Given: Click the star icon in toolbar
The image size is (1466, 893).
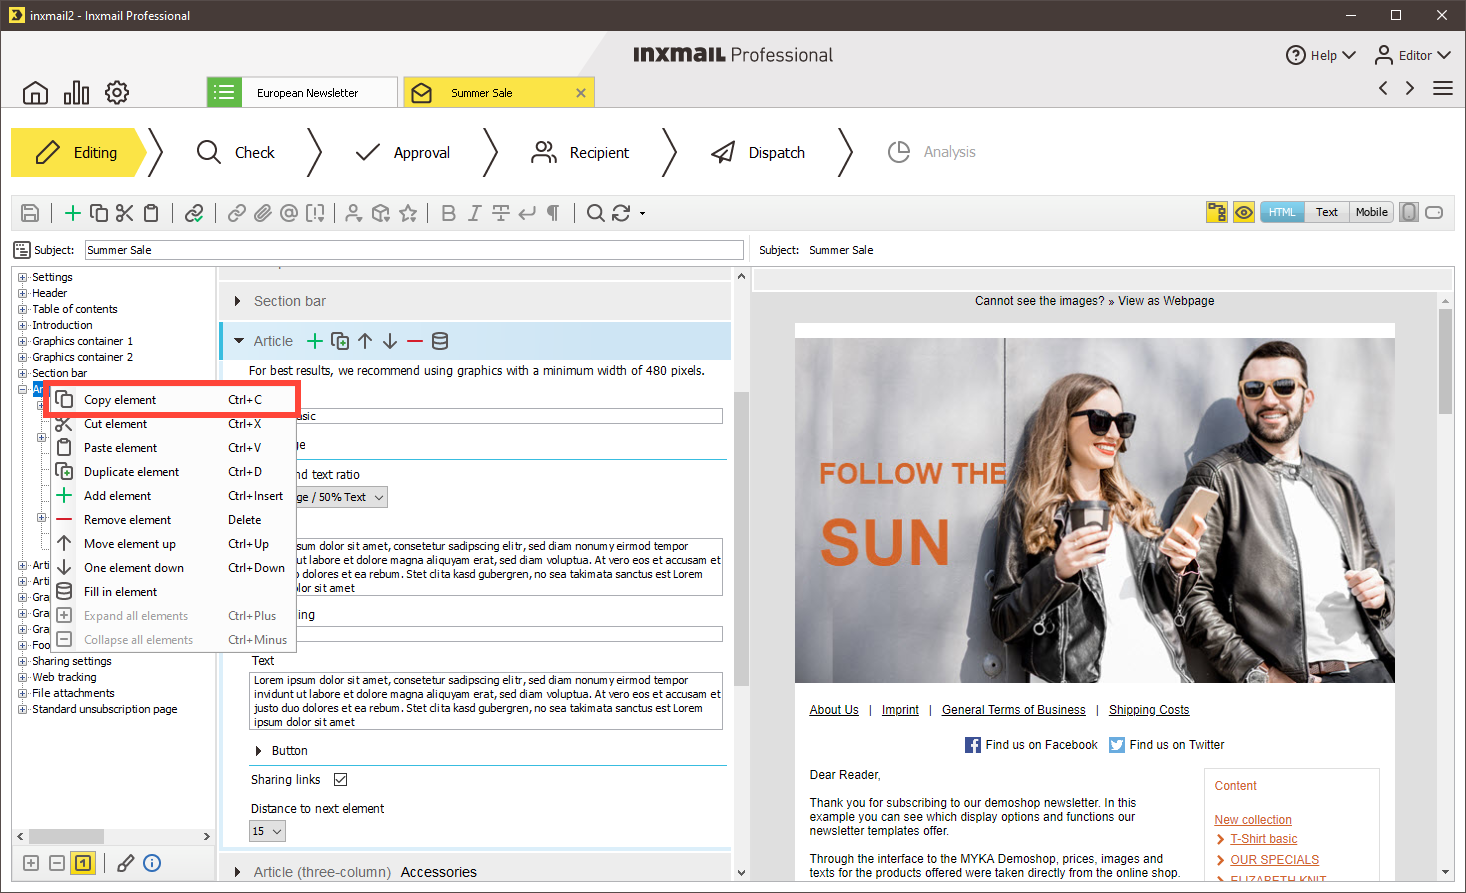Looking at the screenshot, I should click(408, 213).
